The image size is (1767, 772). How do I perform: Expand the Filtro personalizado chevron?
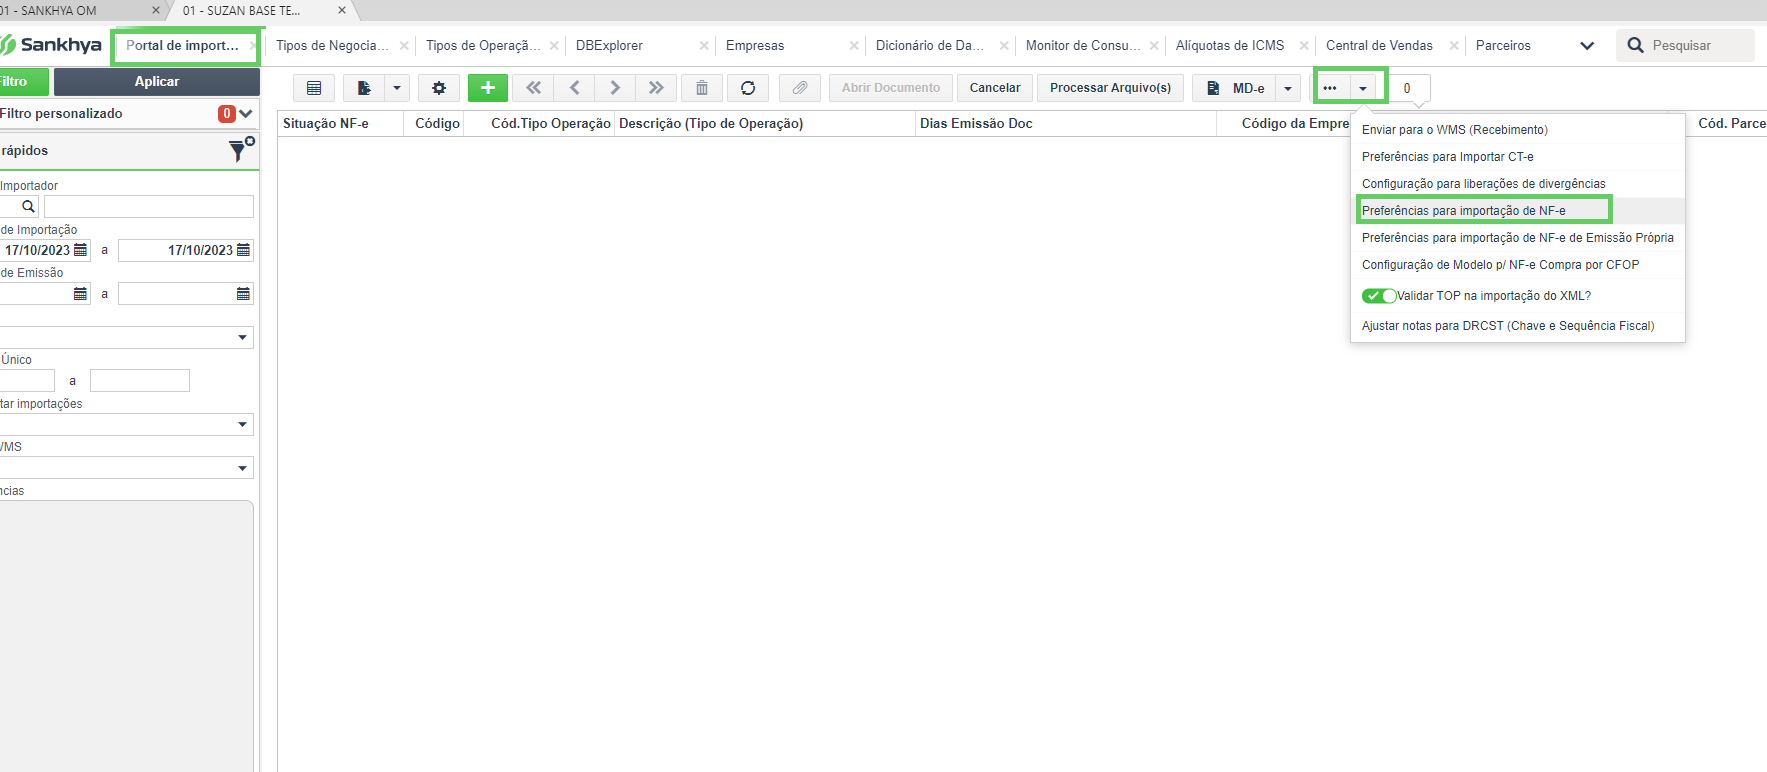click(246, 114)
